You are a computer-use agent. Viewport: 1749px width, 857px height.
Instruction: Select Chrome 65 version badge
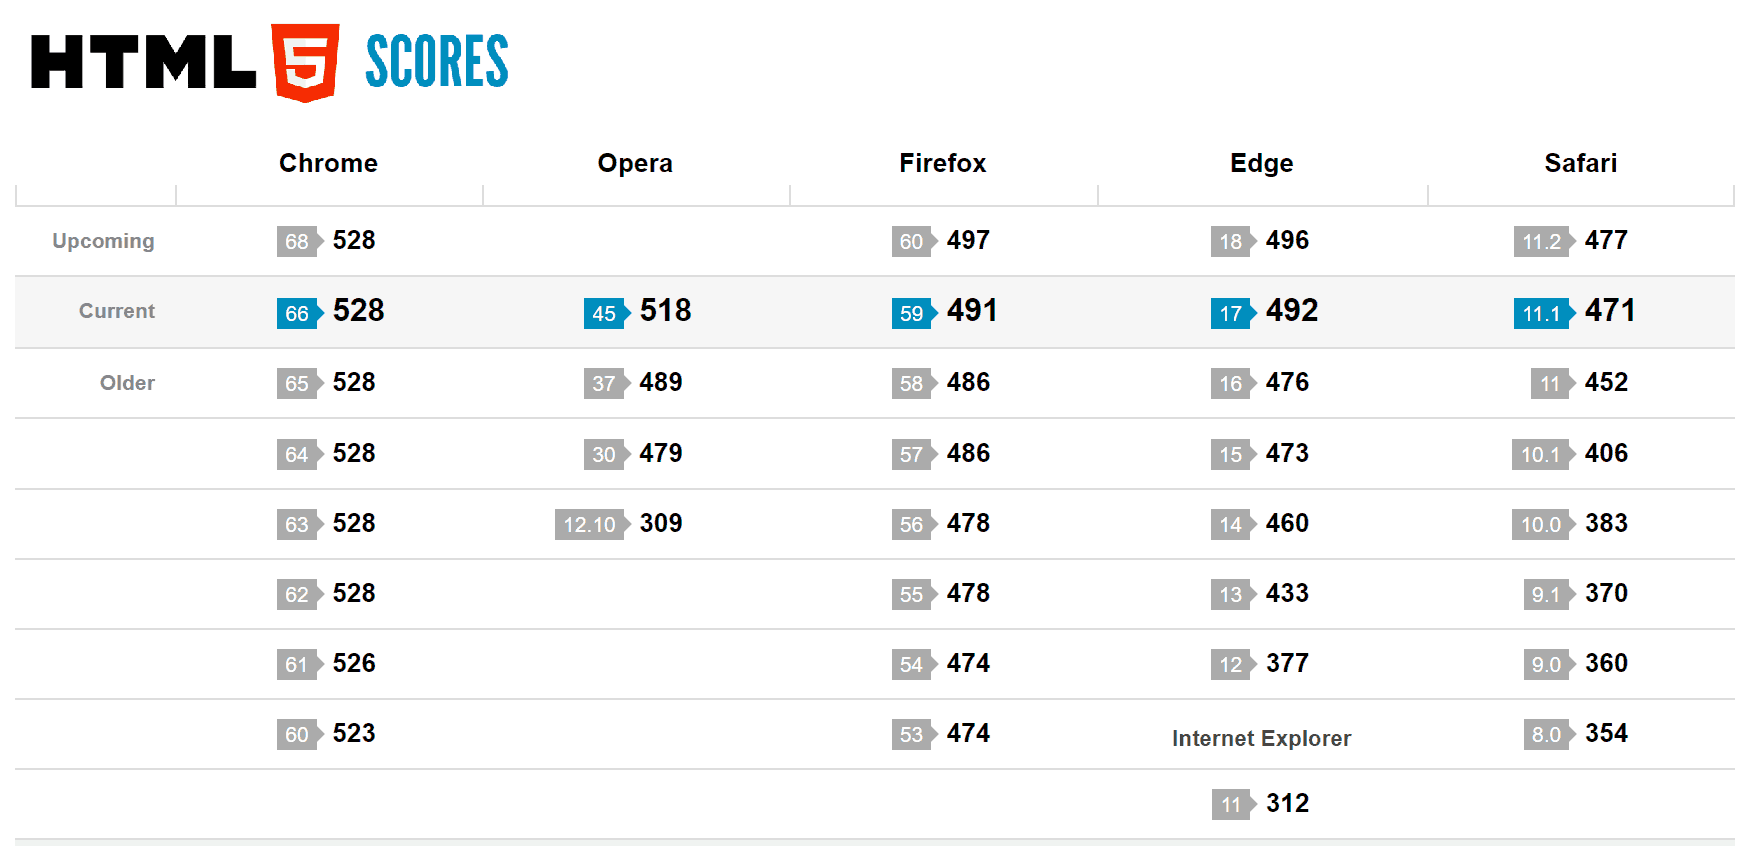(x=299, y=383)
